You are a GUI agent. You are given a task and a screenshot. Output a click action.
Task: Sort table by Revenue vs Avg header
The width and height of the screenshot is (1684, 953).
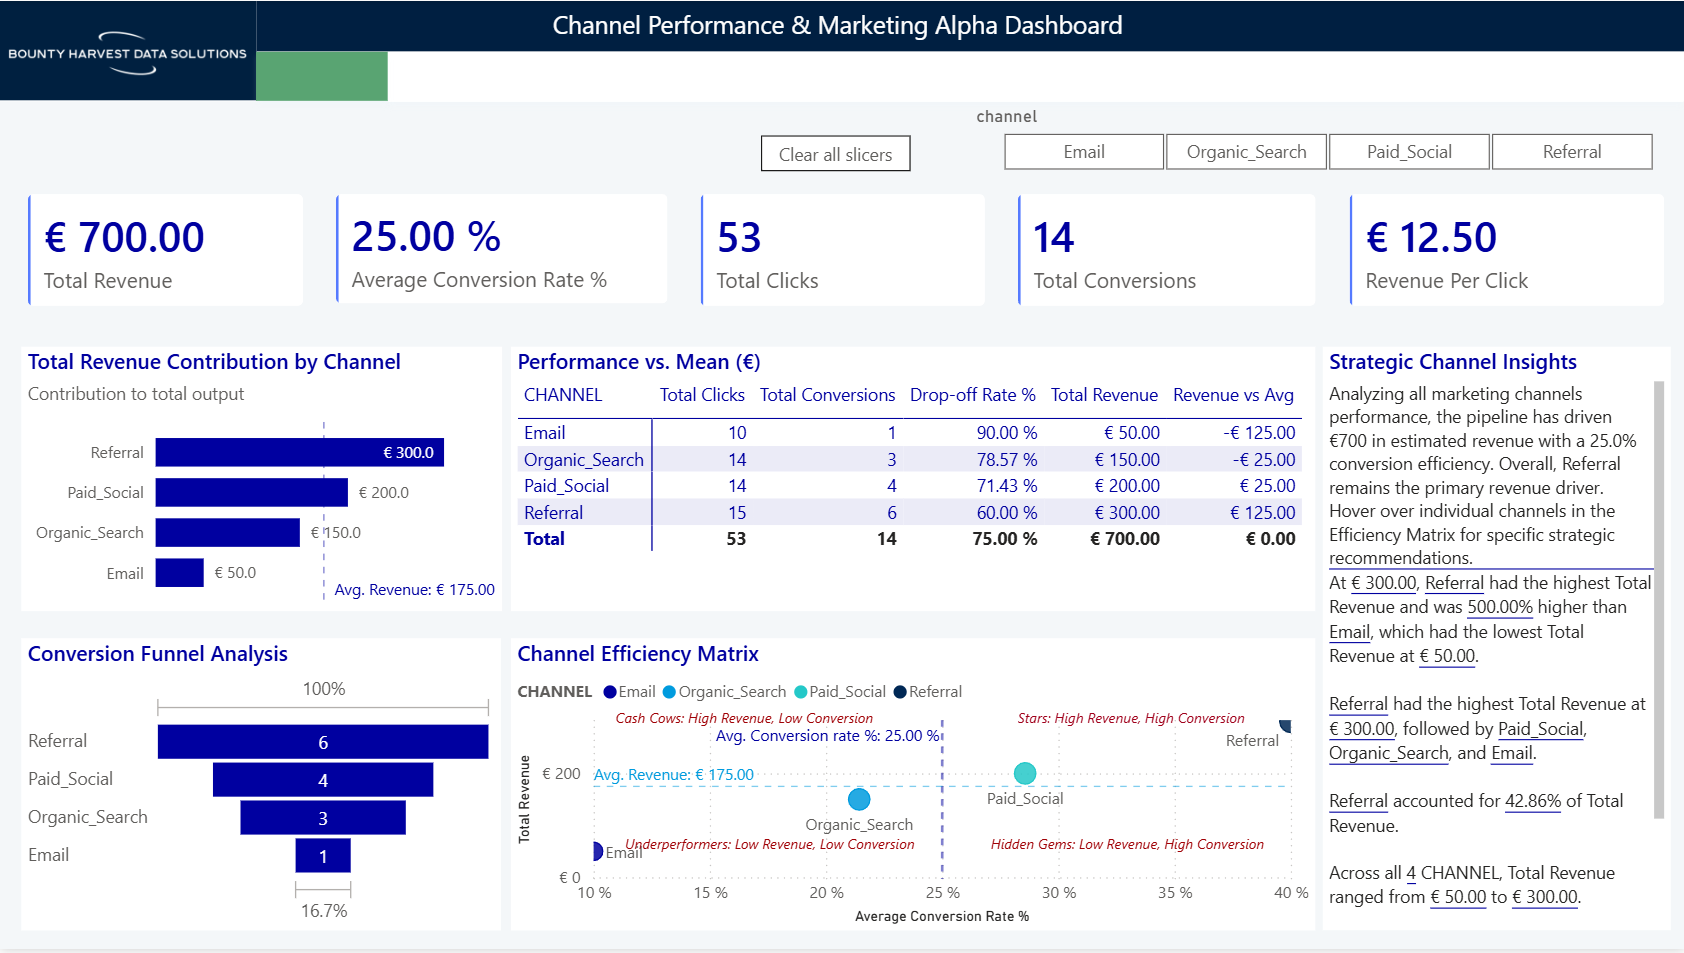click(1233, 395)
